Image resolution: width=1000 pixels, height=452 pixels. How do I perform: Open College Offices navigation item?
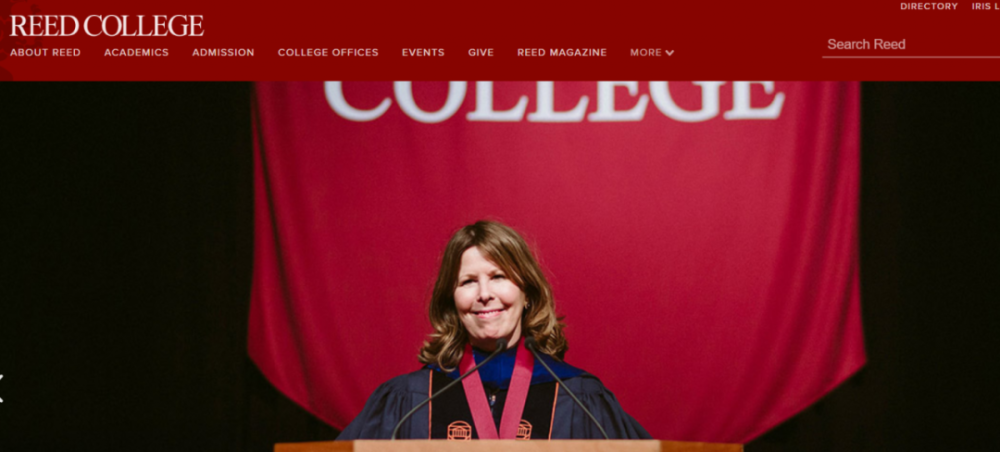point(328,53)
